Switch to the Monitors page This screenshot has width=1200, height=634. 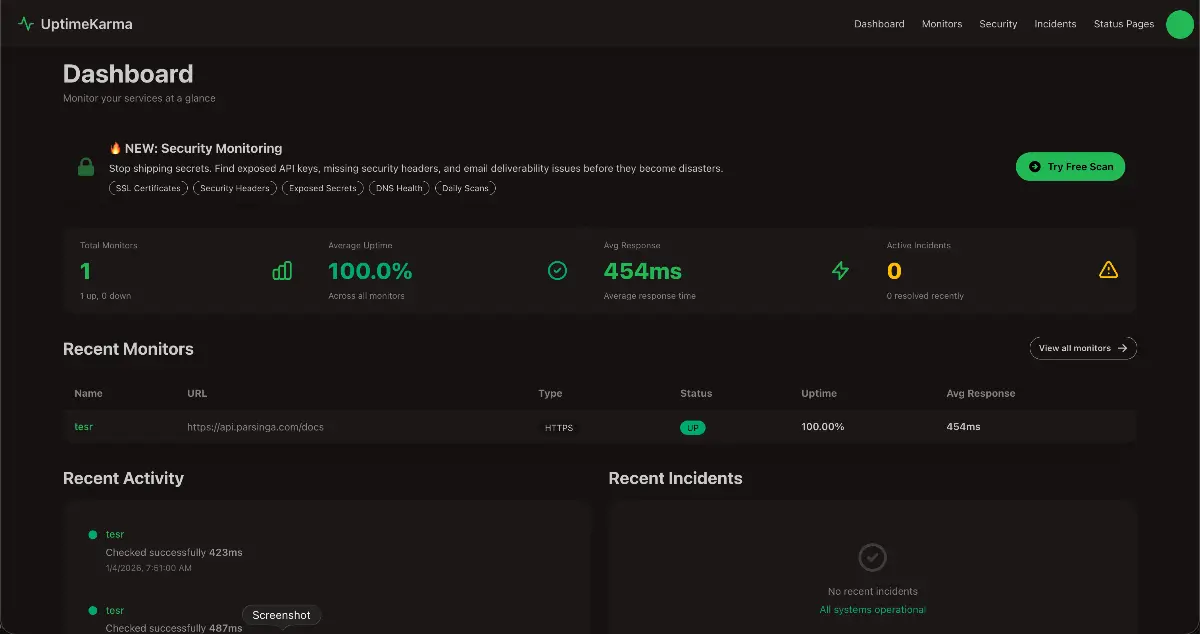coord(941,24)
